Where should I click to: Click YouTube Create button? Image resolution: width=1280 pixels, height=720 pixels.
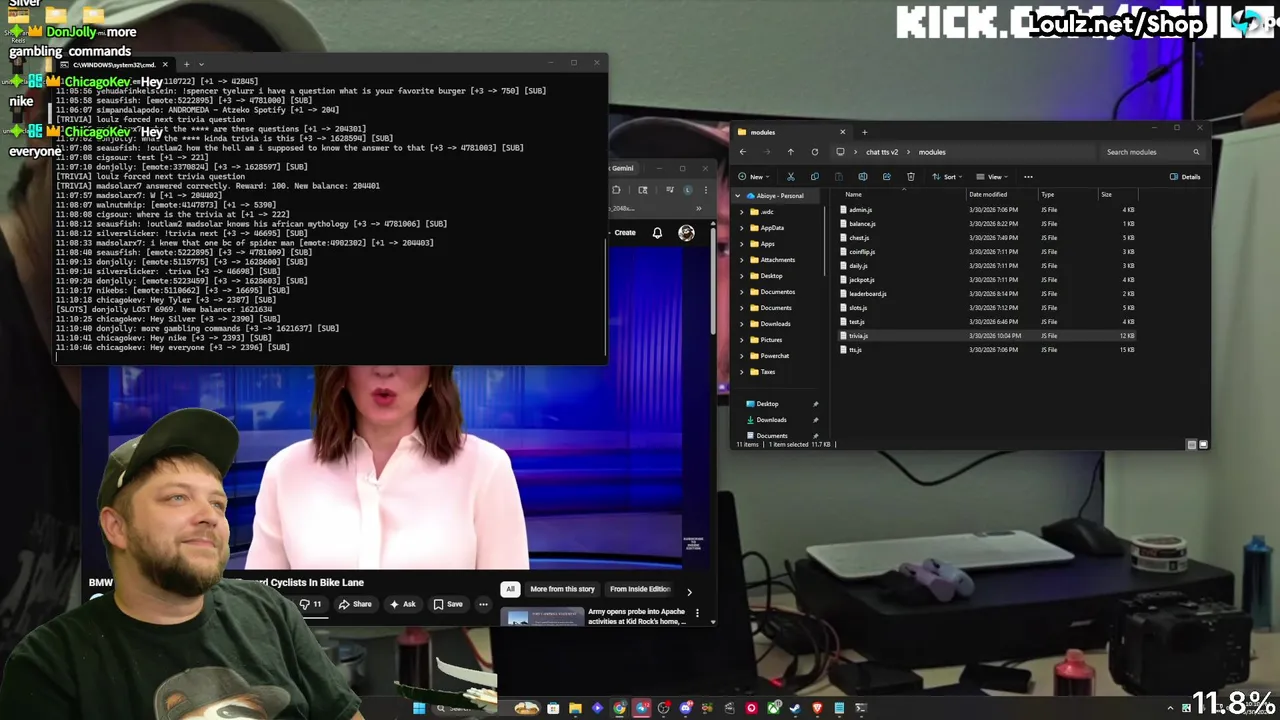tap(625, 233)
